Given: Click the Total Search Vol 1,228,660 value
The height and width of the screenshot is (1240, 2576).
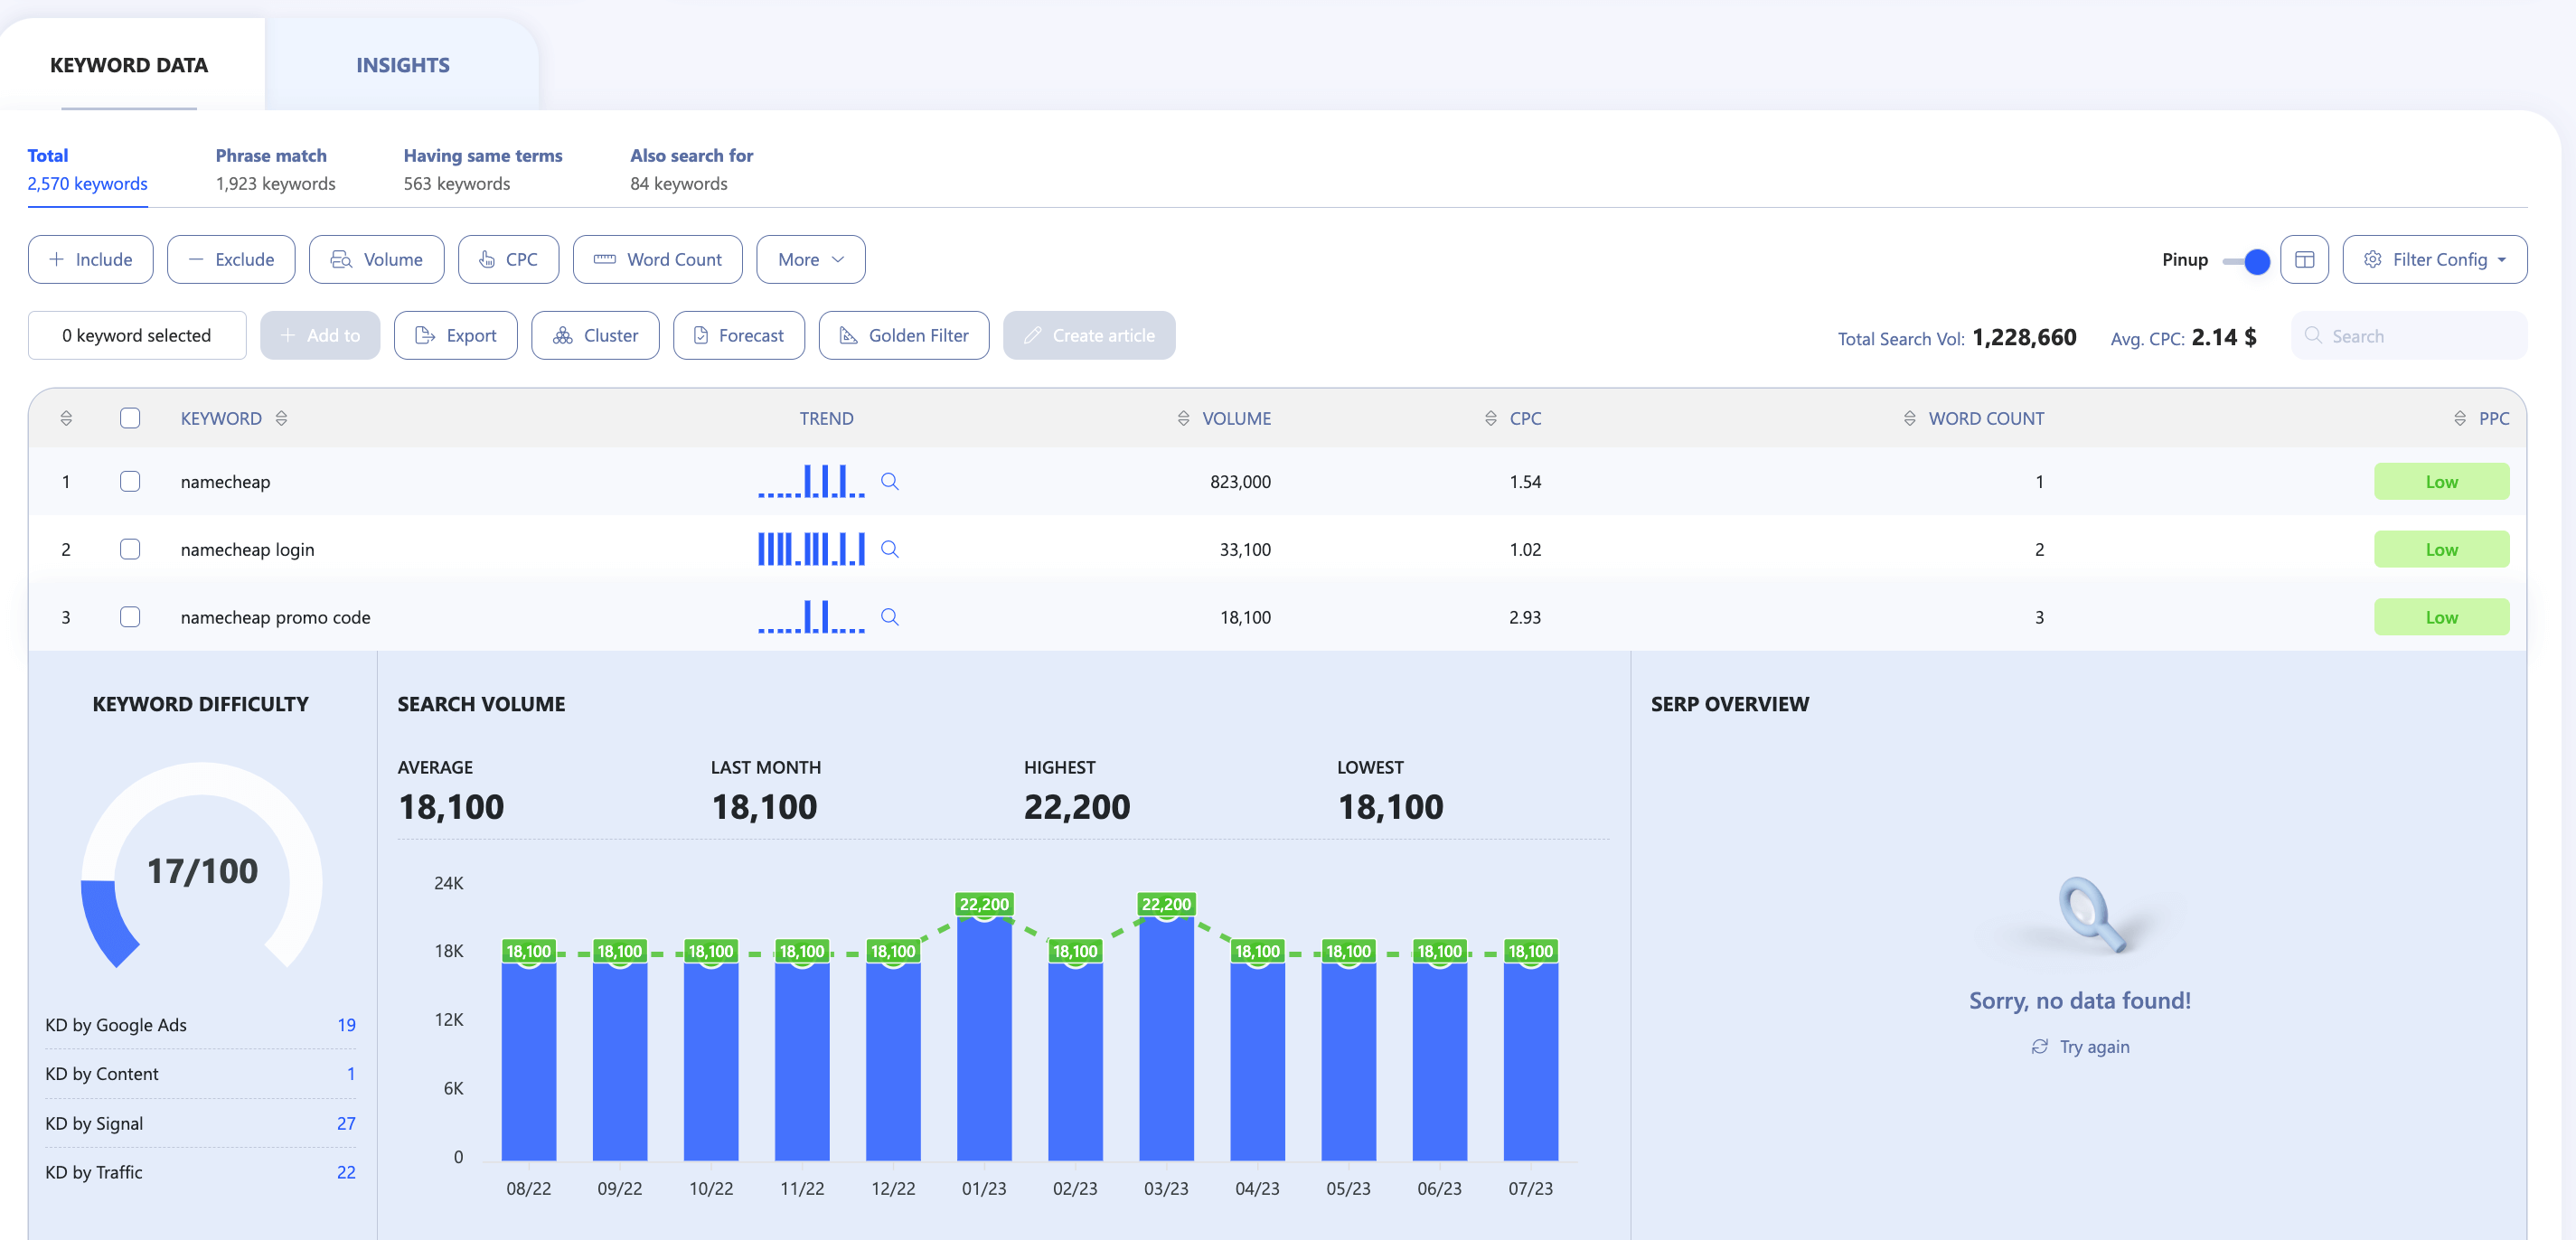Looking at the screenshot, I should pos(2024,337).
